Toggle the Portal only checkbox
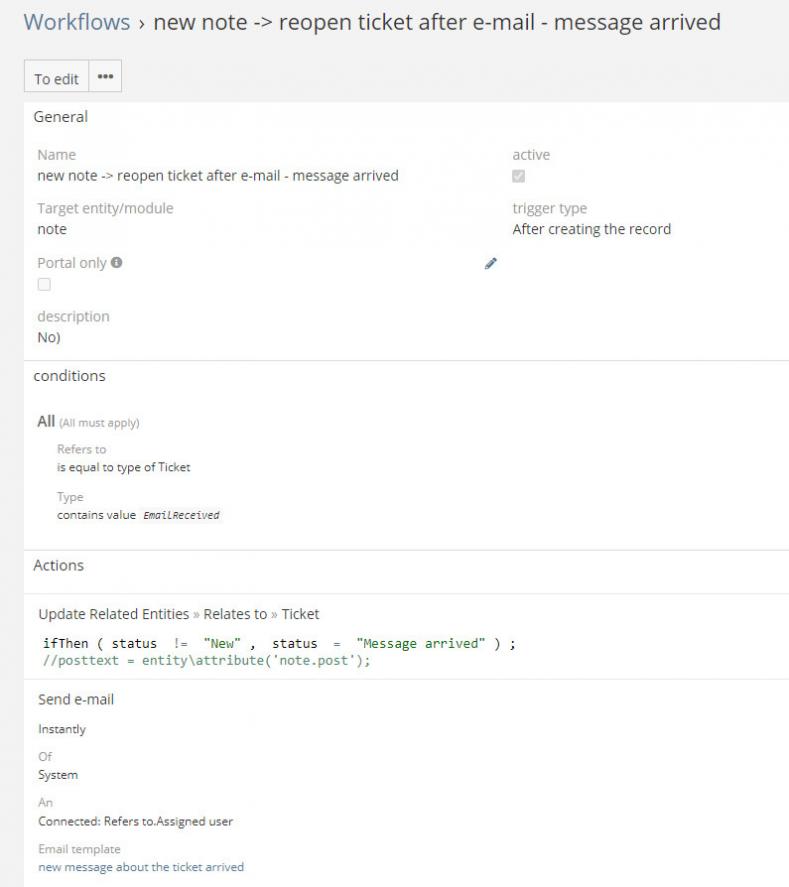Viewport: 789px width, 887px height. click(x=44, y=285)
